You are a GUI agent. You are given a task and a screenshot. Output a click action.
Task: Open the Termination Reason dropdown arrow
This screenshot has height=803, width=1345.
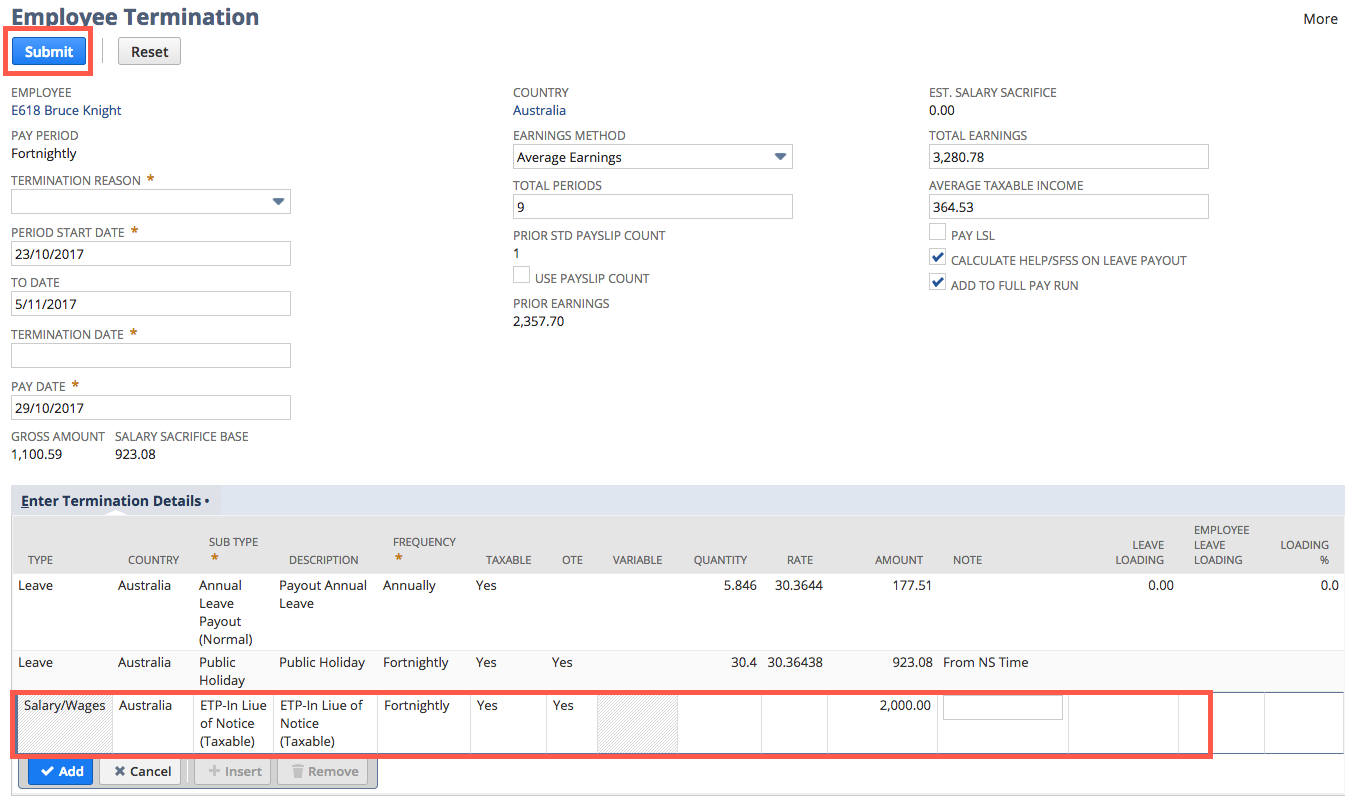[x=278, y=201]
